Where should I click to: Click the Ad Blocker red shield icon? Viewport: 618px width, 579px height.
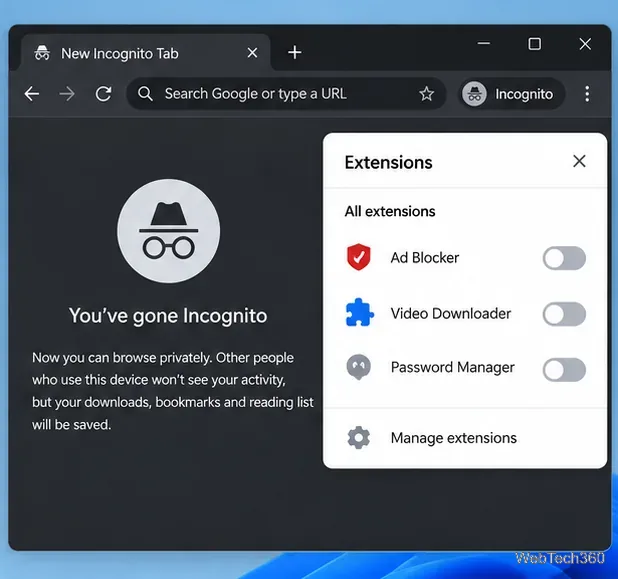tap(359, 257)
